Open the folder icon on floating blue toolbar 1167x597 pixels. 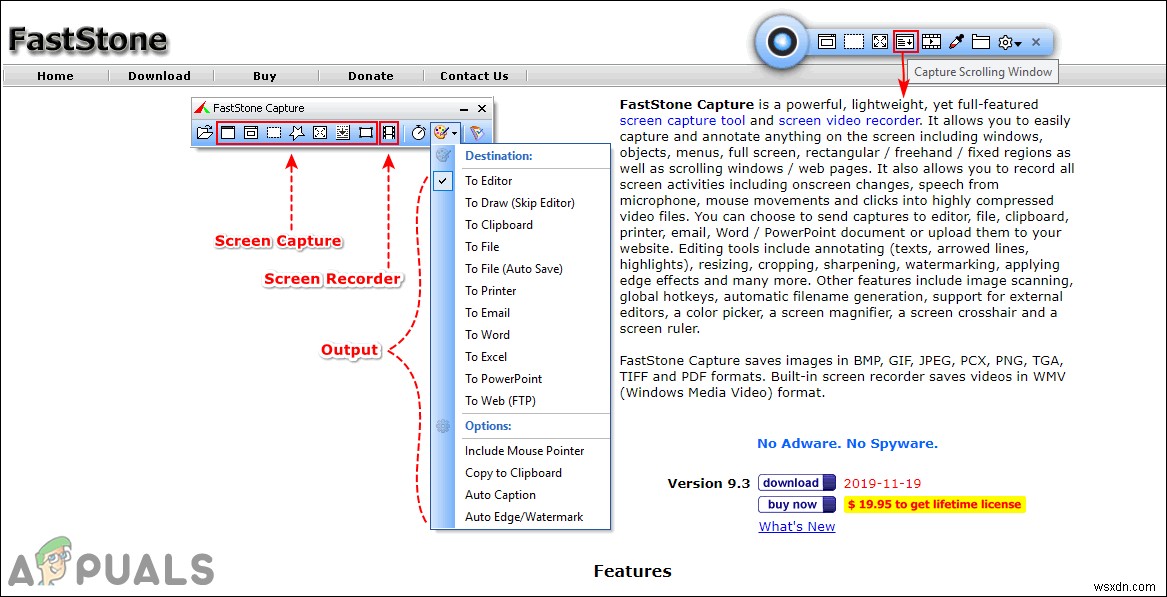pyautogui.click(x=981, y=42)
